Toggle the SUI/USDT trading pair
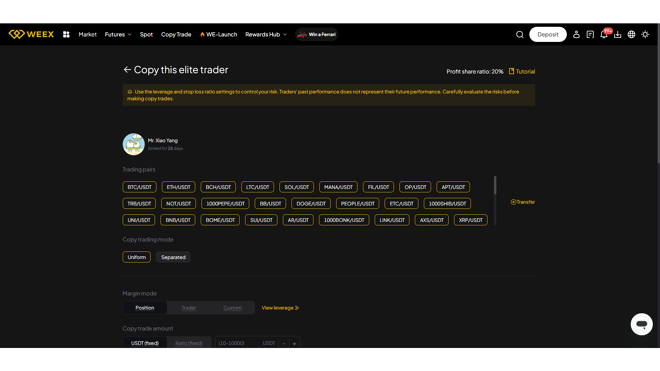 [x=261, y=220]
